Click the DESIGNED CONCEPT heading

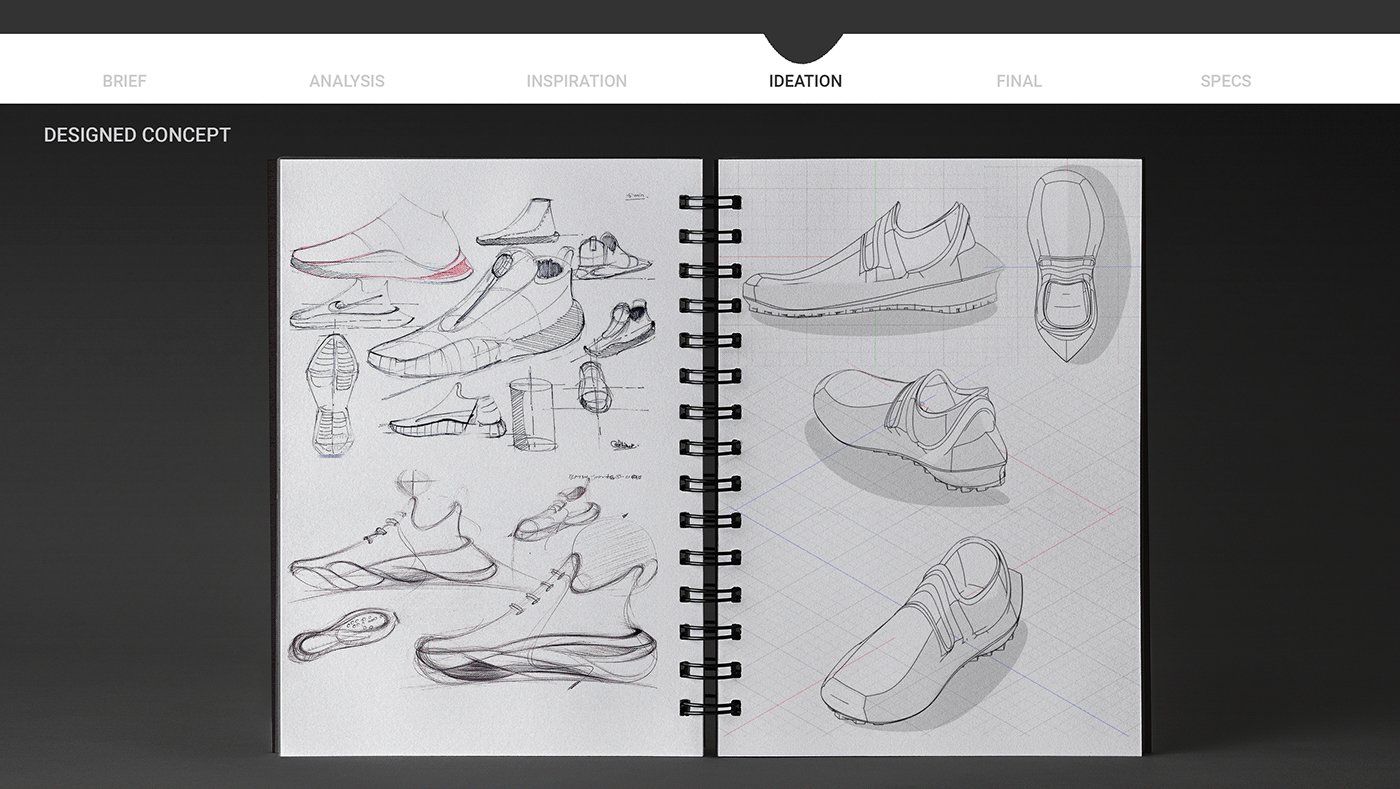[137, 135]
